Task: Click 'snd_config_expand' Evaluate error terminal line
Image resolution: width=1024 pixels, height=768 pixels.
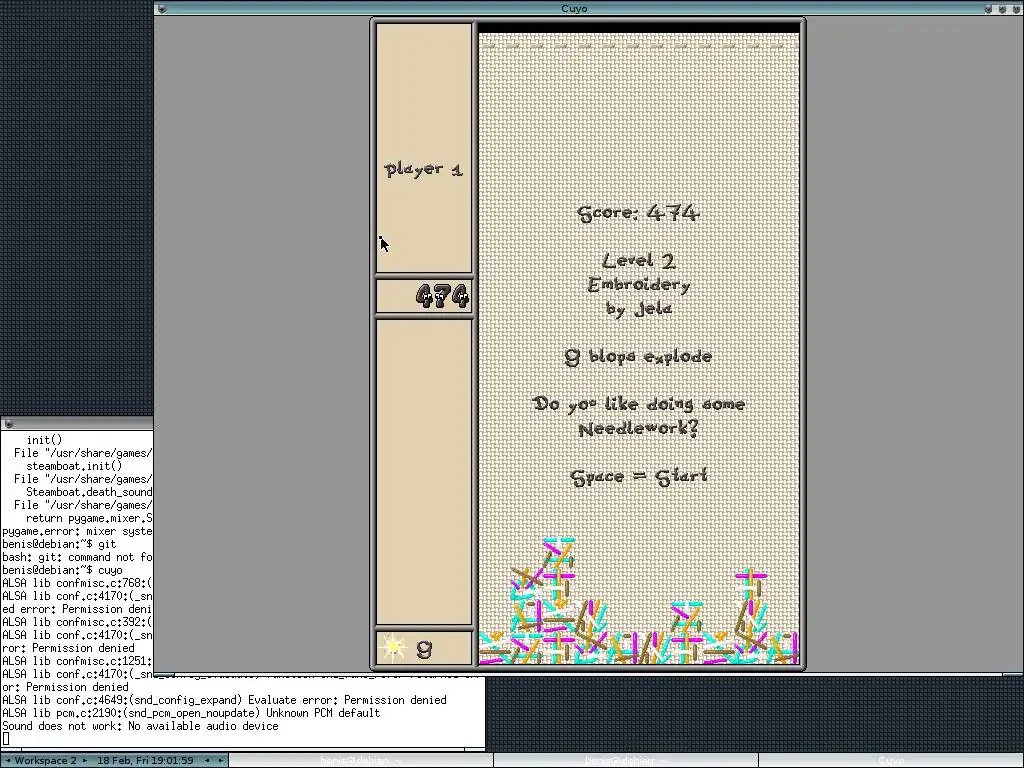Action: pos(224,700)
